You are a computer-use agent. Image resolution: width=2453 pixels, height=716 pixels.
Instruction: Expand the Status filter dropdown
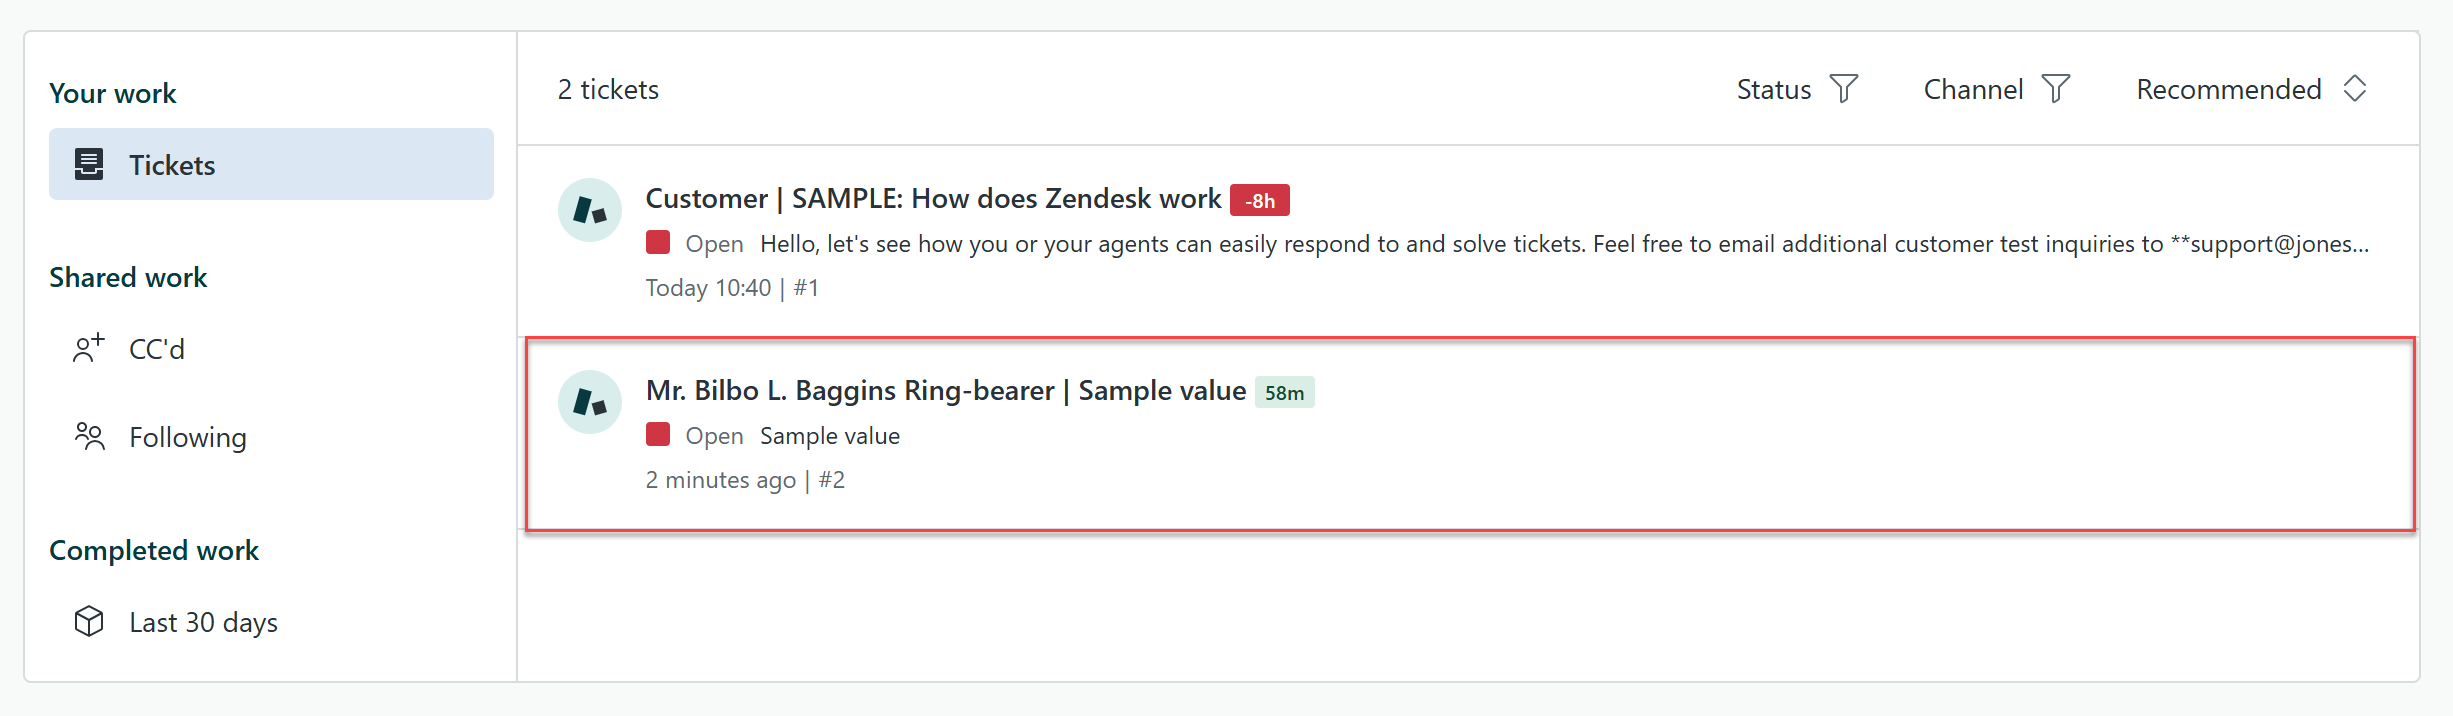click(1796, 89)
